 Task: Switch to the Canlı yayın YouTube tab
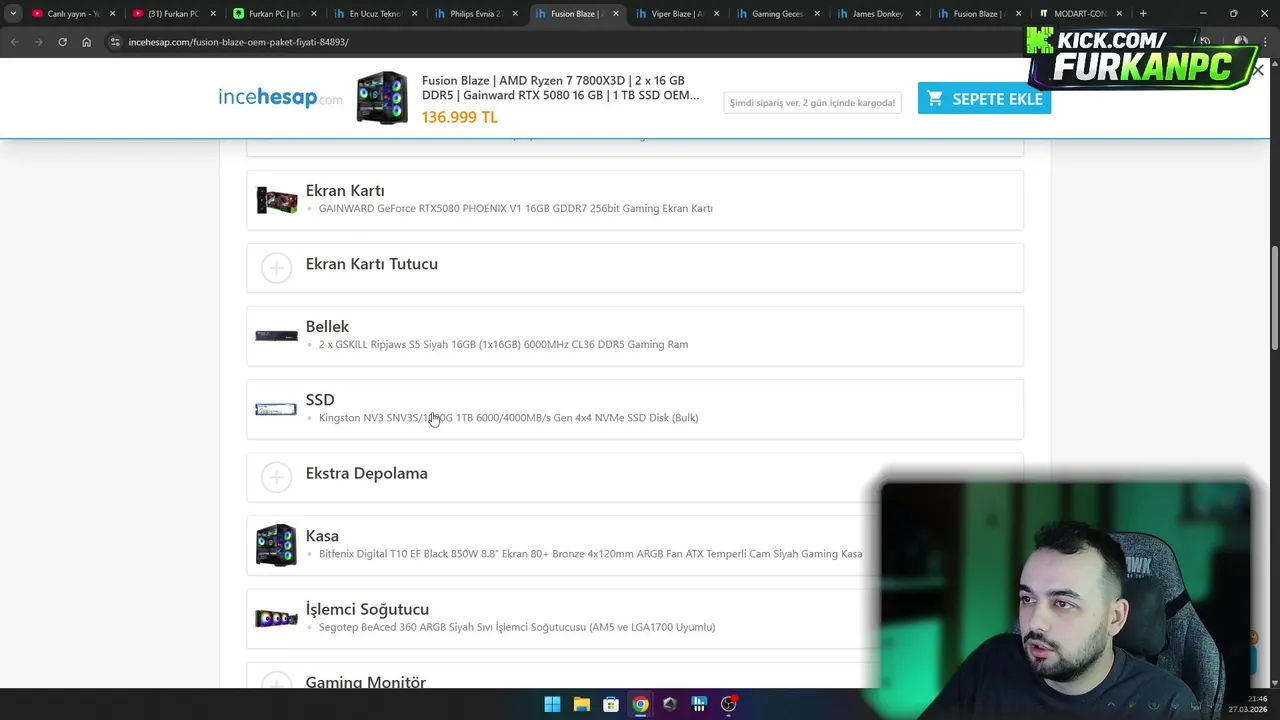[x=73, y=14]
